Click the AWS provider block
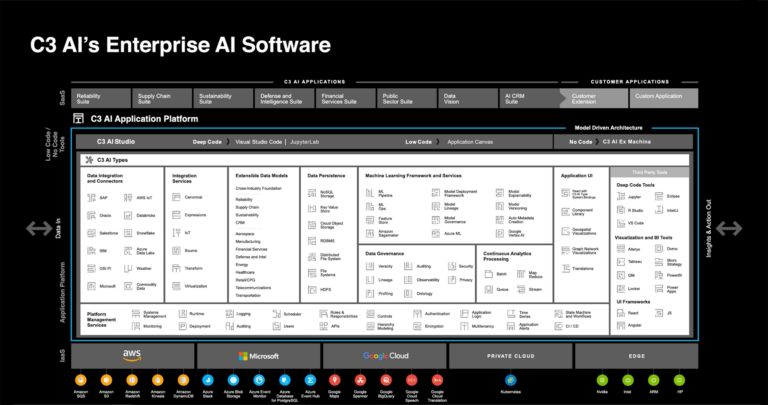 132,355
